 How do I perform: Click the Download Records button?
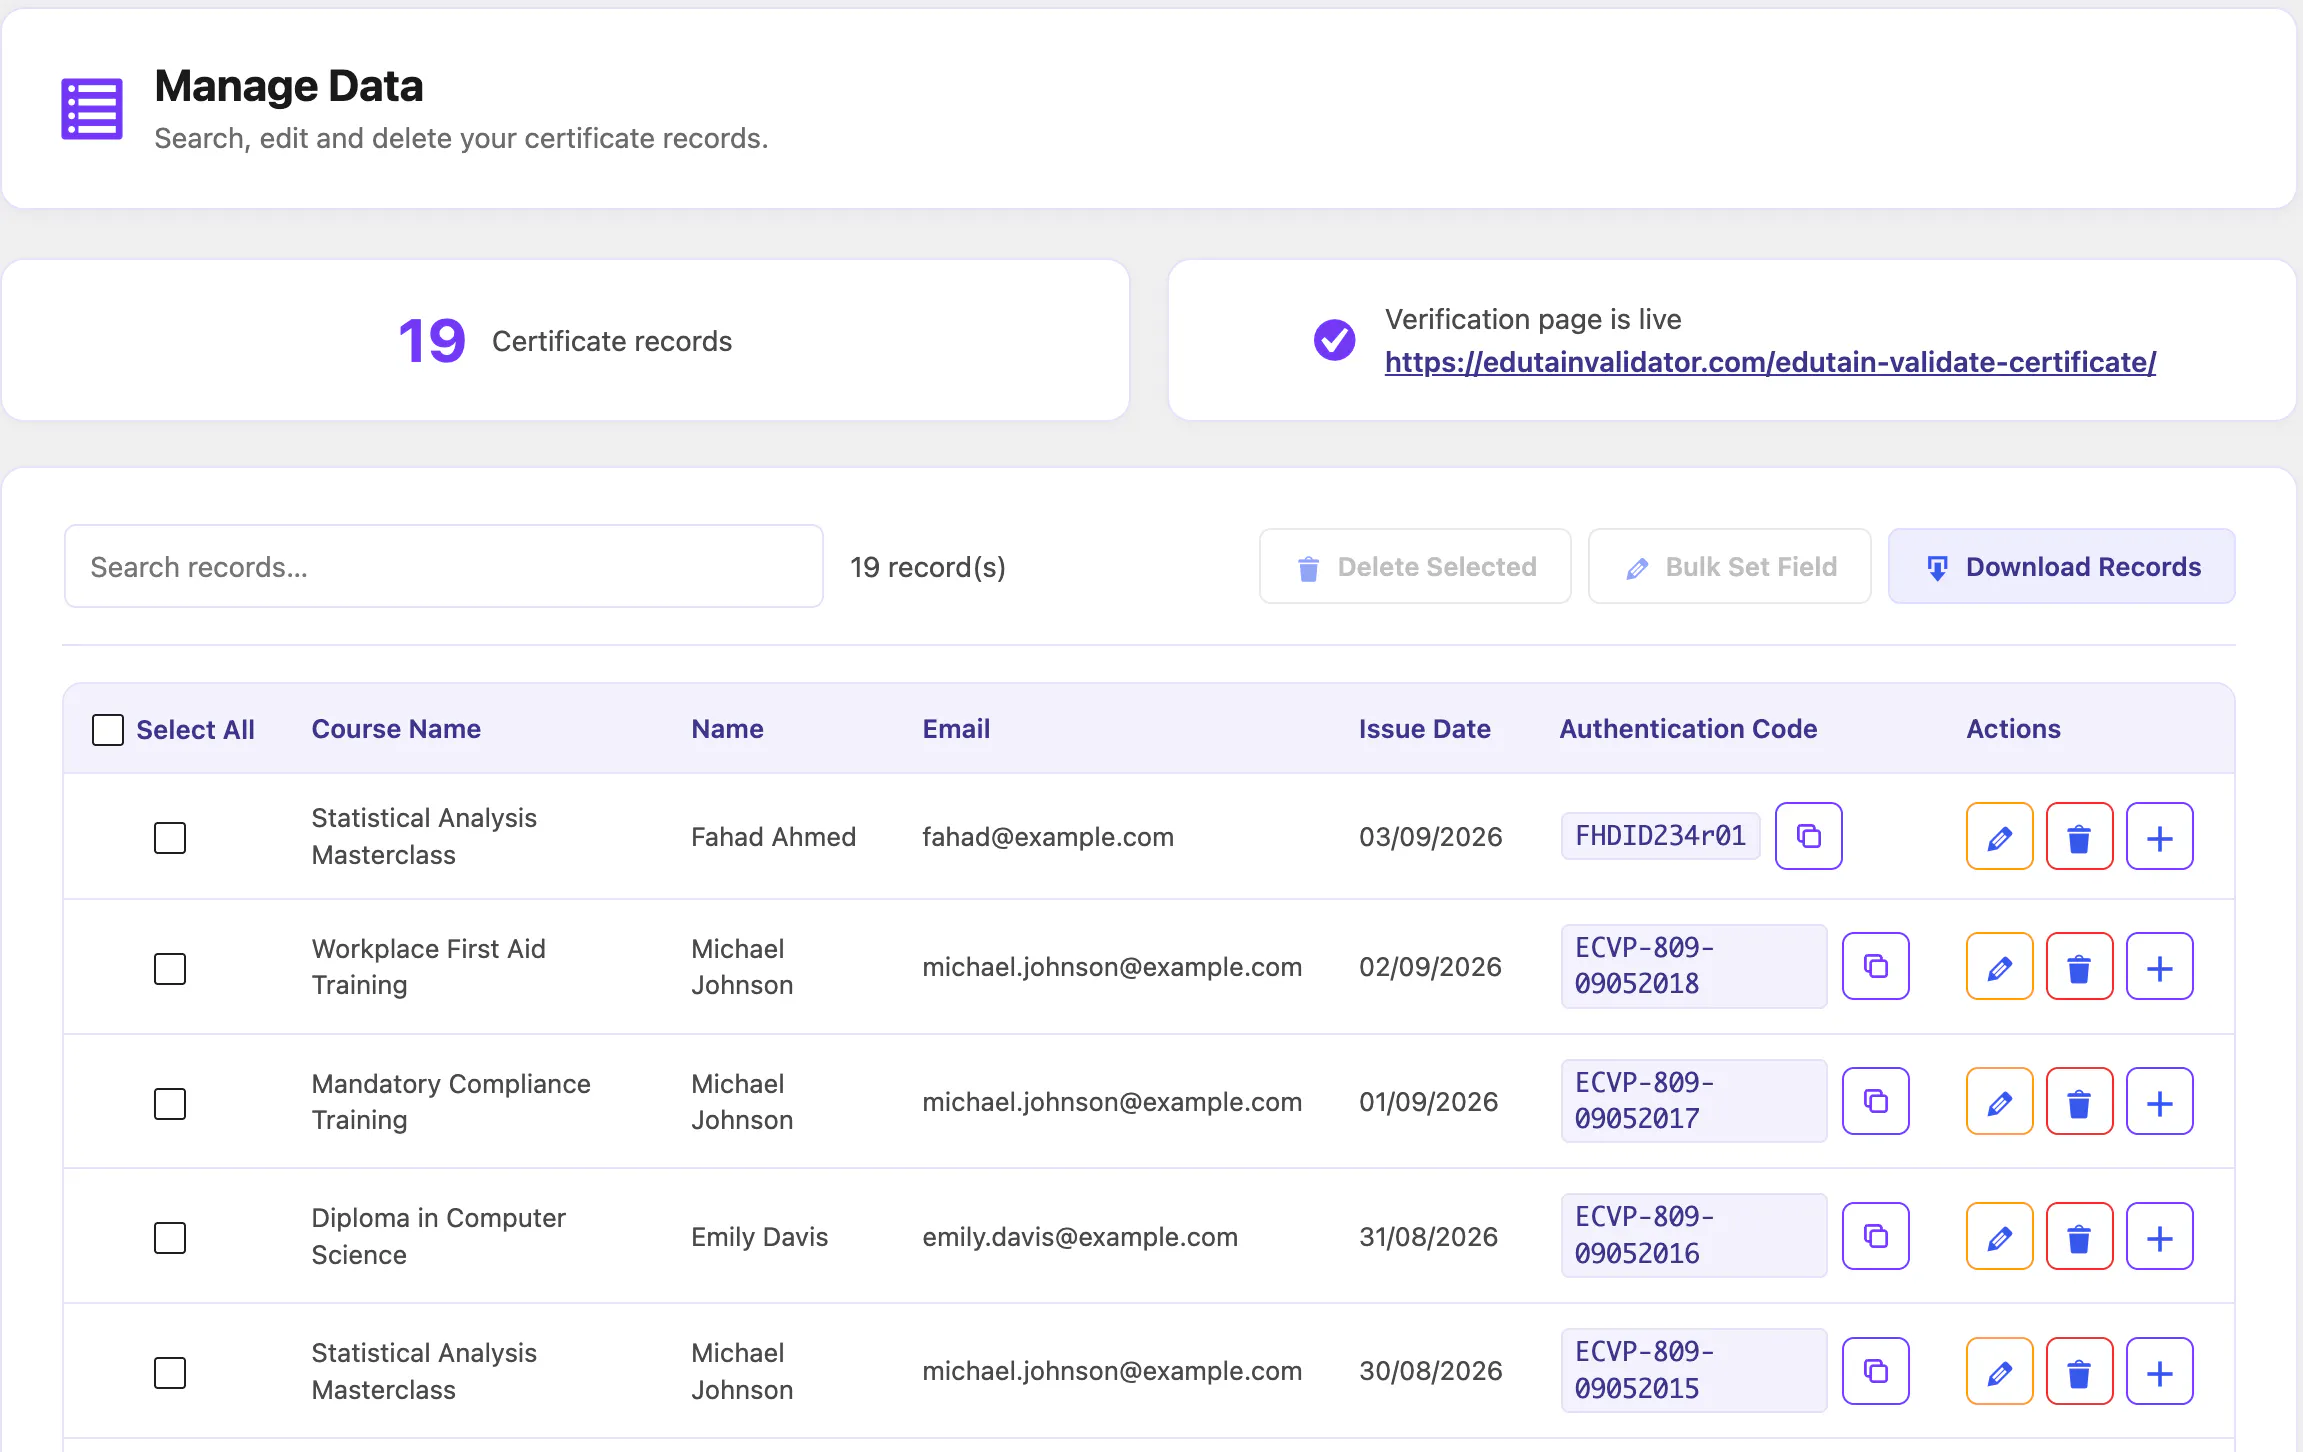pyautogui.click(x=2061, y=566)
